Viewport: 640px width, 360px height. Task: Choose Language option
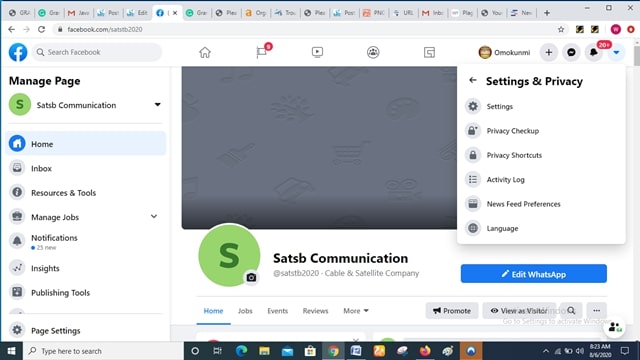[541, 229]
